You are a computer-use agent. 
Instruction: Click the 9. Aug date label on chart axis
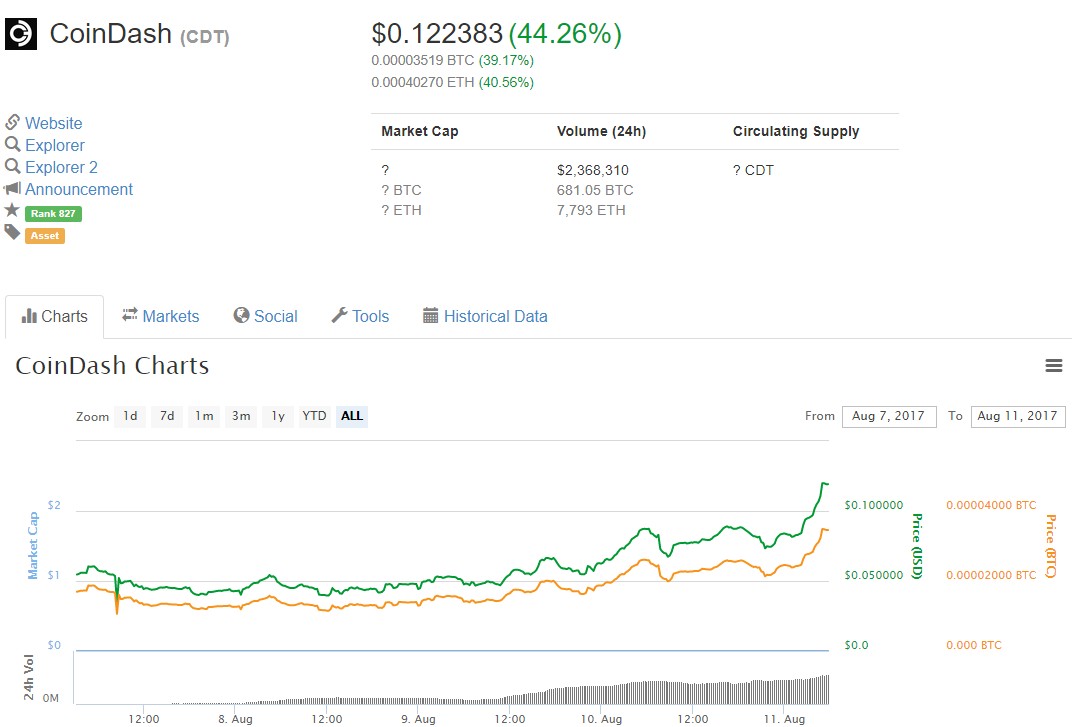[418, 719]
